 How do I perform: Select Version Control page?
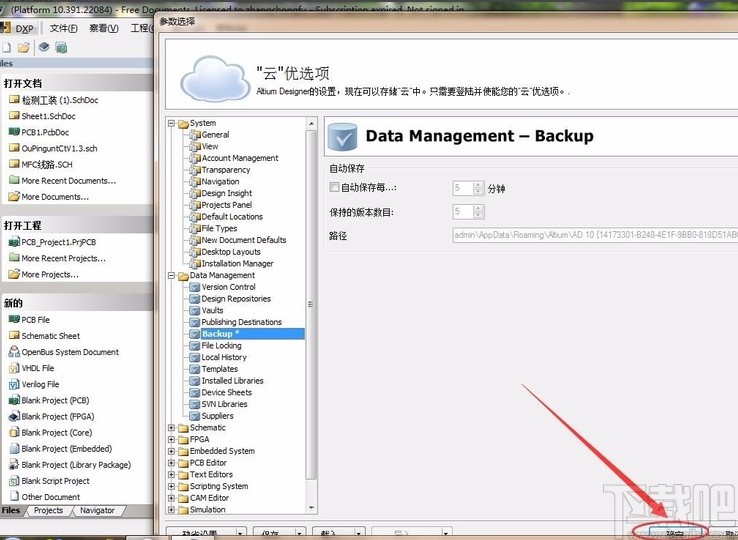coord(228,287)
